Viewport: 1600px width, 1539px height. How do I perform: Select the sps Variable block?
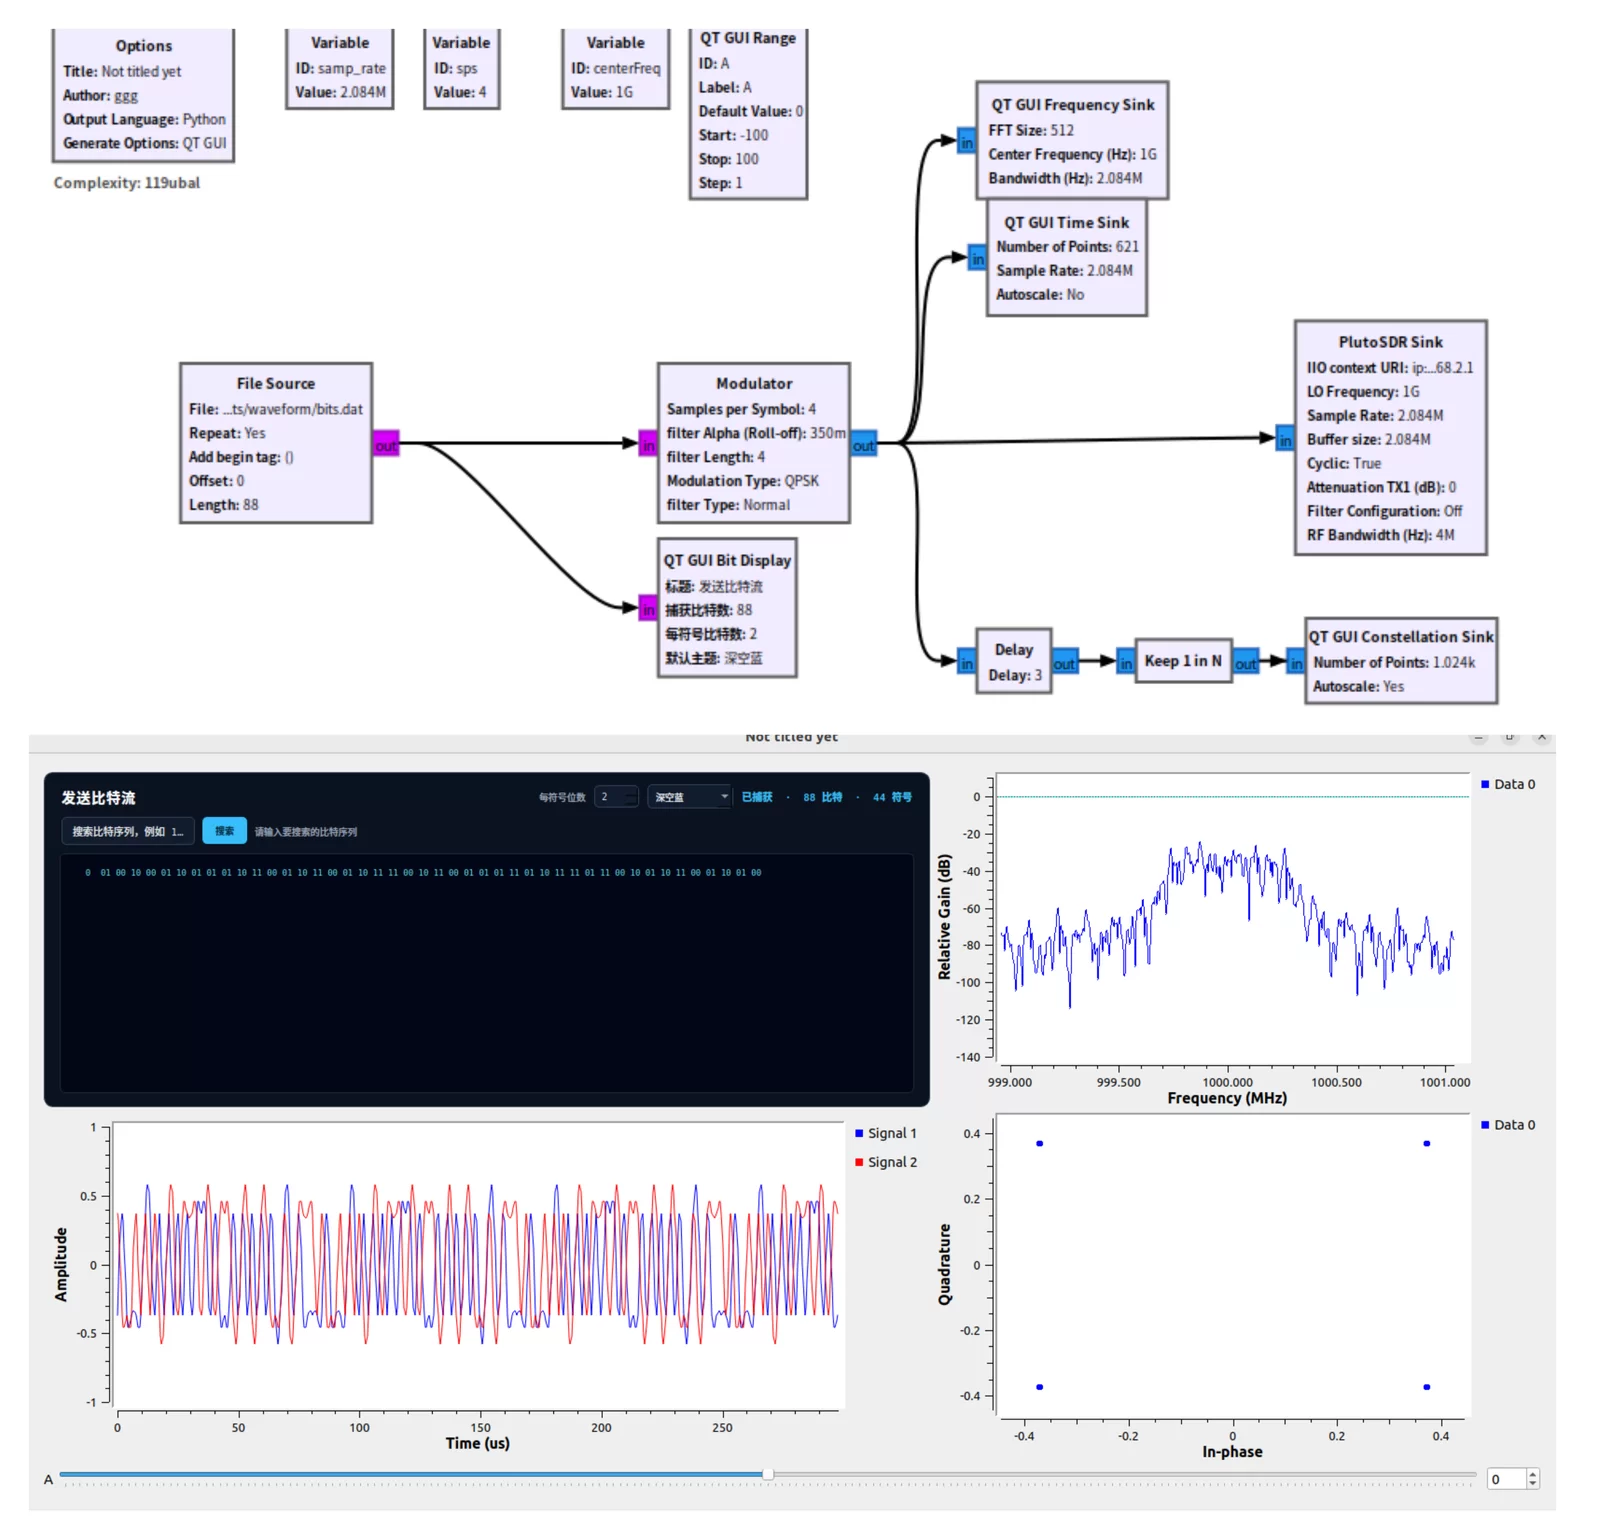pyautogui.click(x=461, y=68)
